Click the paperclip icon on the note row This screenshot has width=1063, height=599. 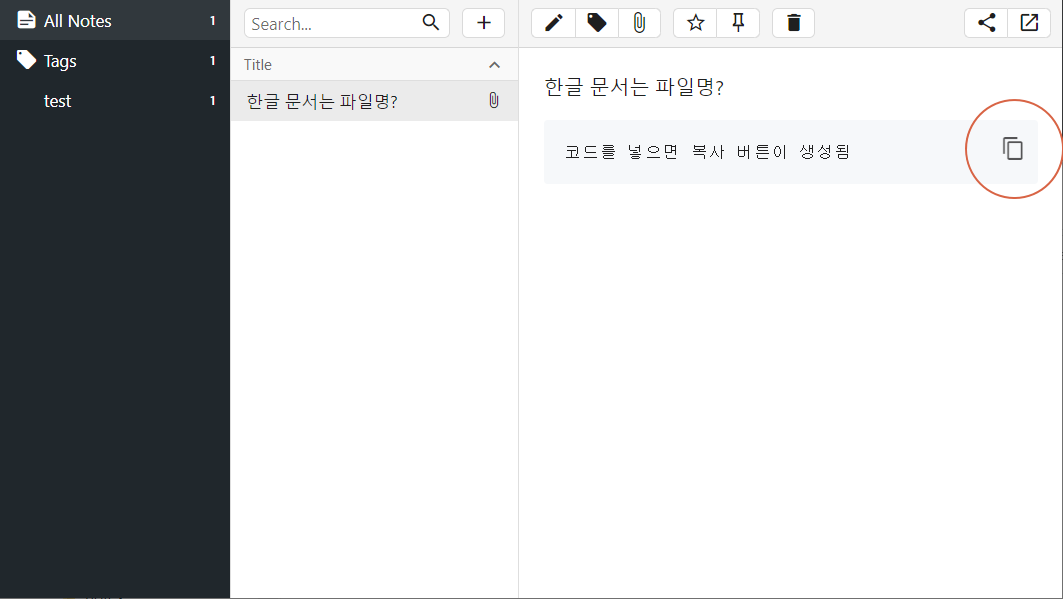[494, 100]
